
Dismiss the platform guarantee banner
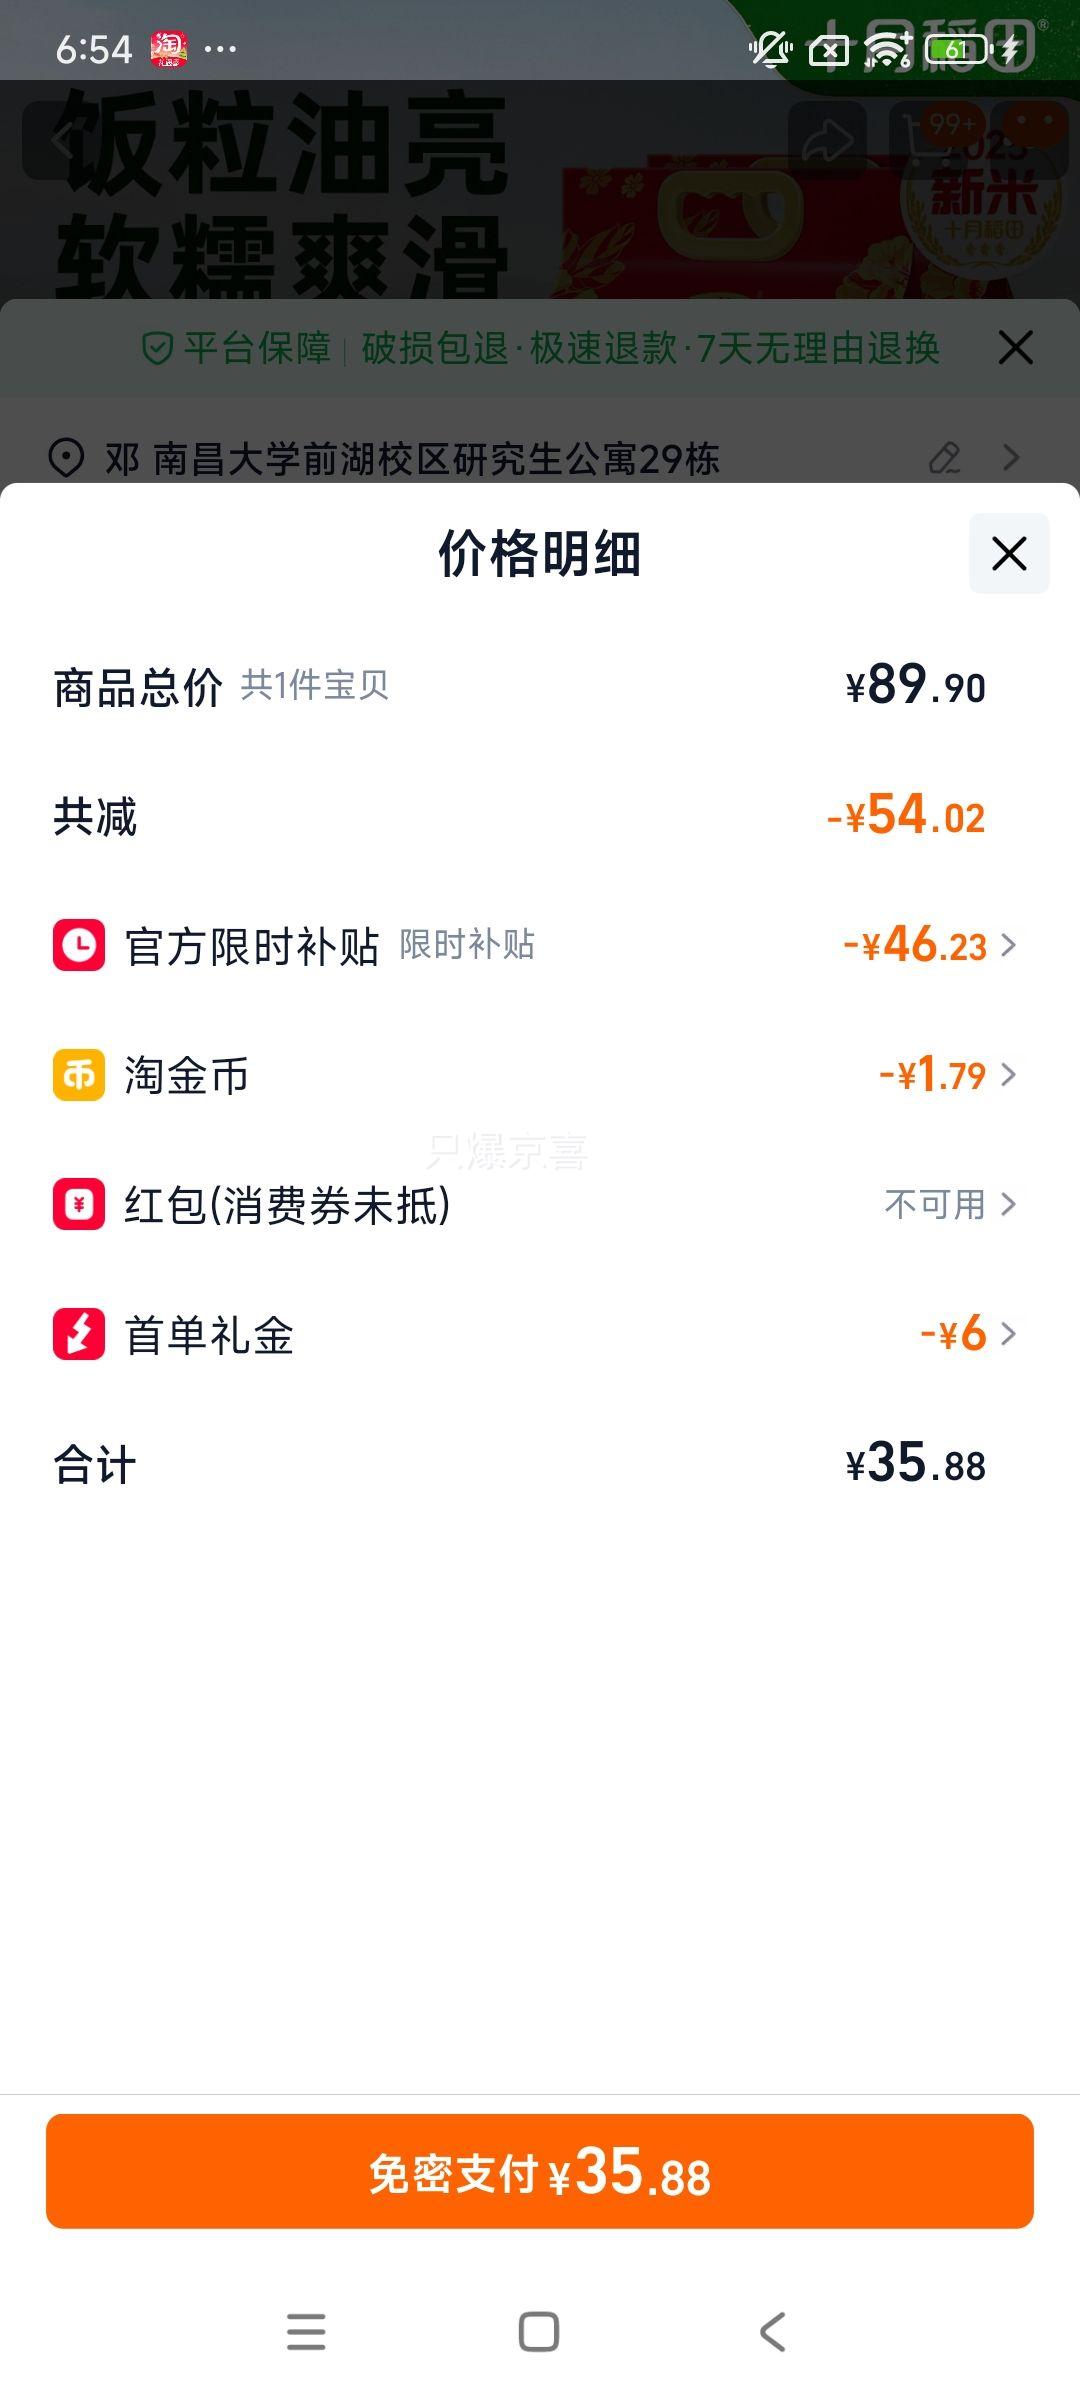pyautogui.click(x=1015, y=348)
